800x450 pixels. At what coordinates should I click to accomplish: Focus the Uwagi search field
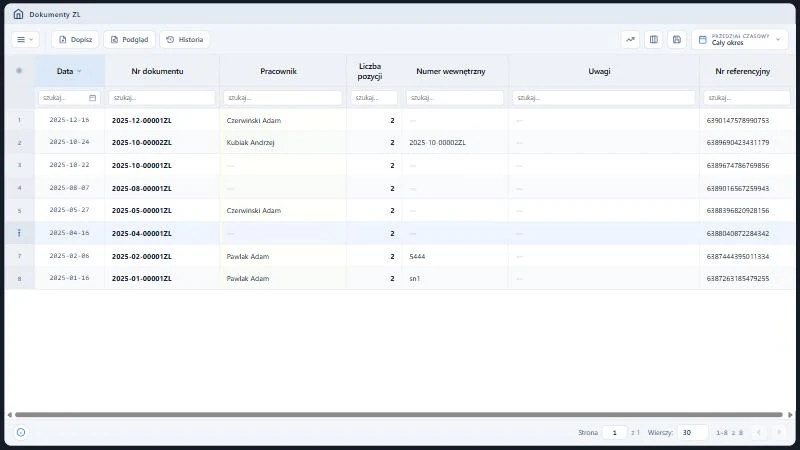(x=604, y=97)
